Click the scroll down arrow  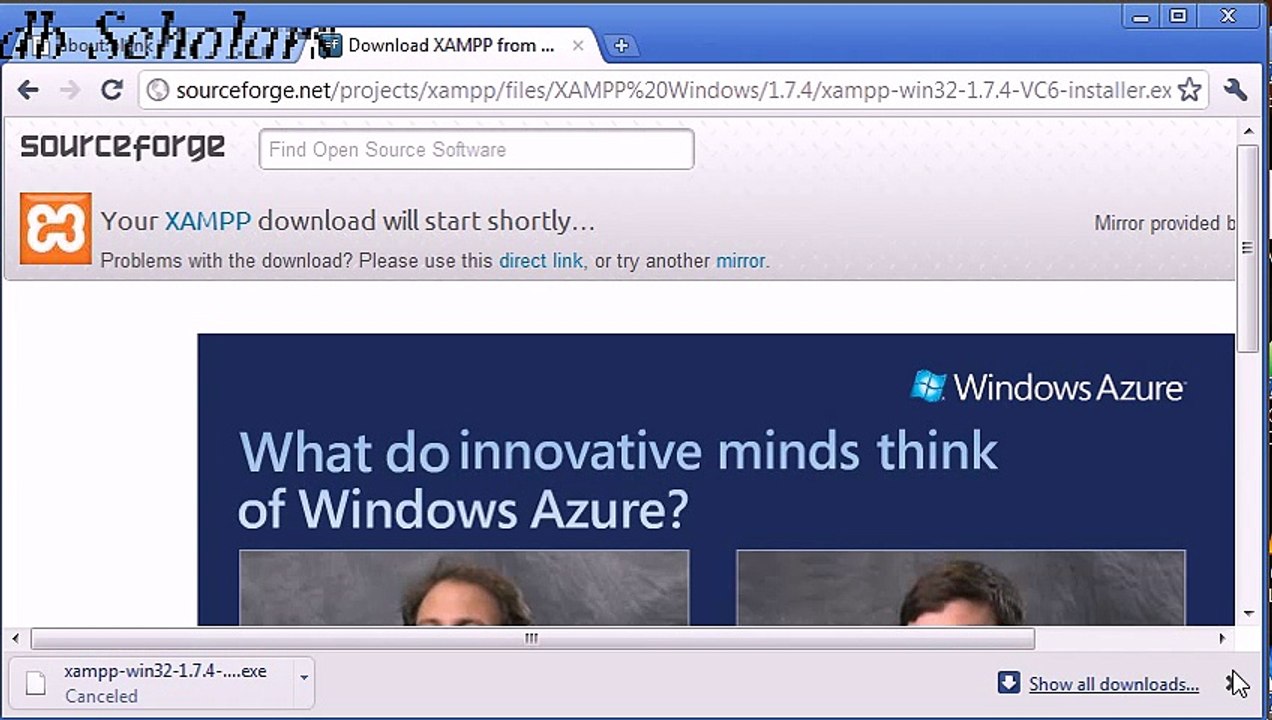(1249, 613)
